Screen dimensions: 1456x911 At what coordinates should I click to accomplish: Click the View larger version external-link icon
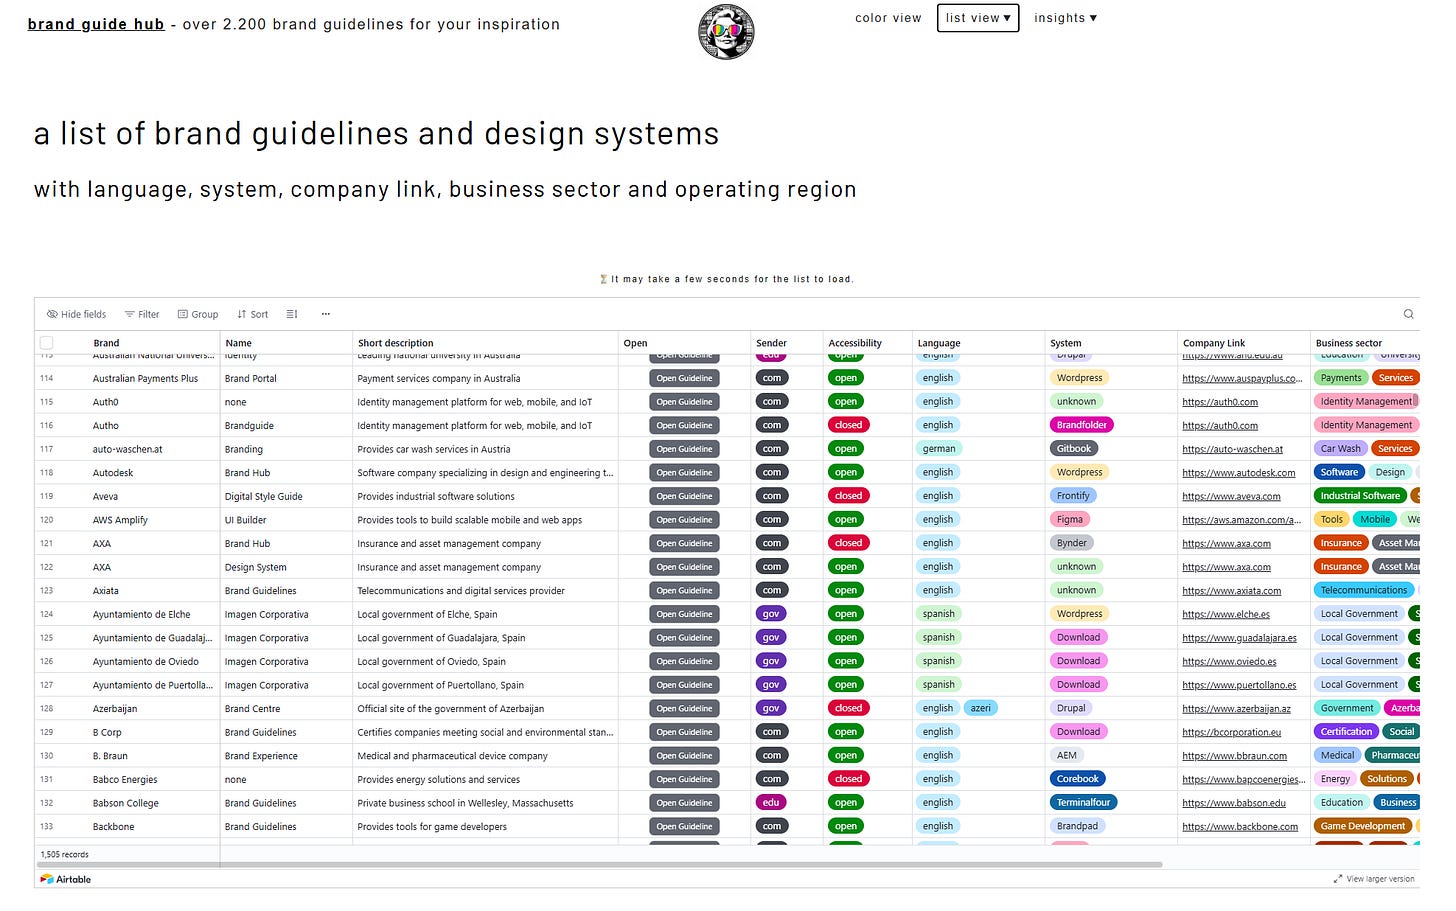coord(1338,879)
